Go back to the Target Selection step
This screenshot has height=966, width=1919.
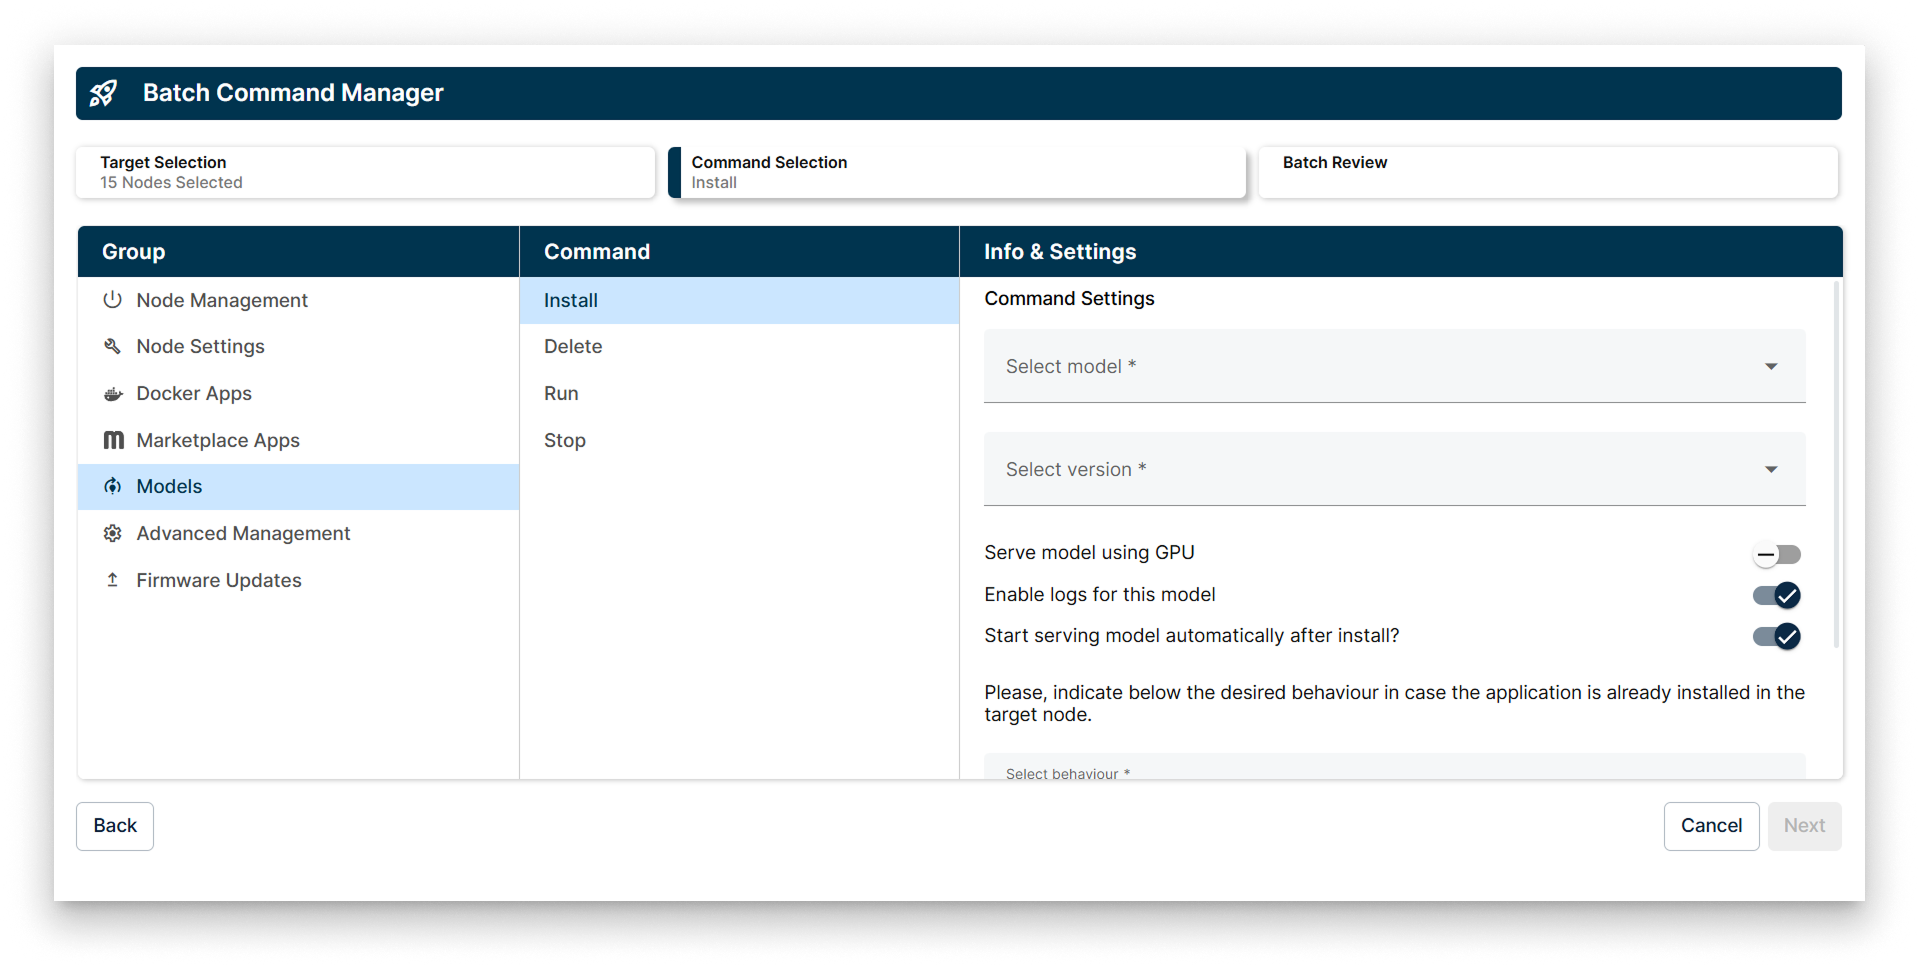[x=365, y=172]
